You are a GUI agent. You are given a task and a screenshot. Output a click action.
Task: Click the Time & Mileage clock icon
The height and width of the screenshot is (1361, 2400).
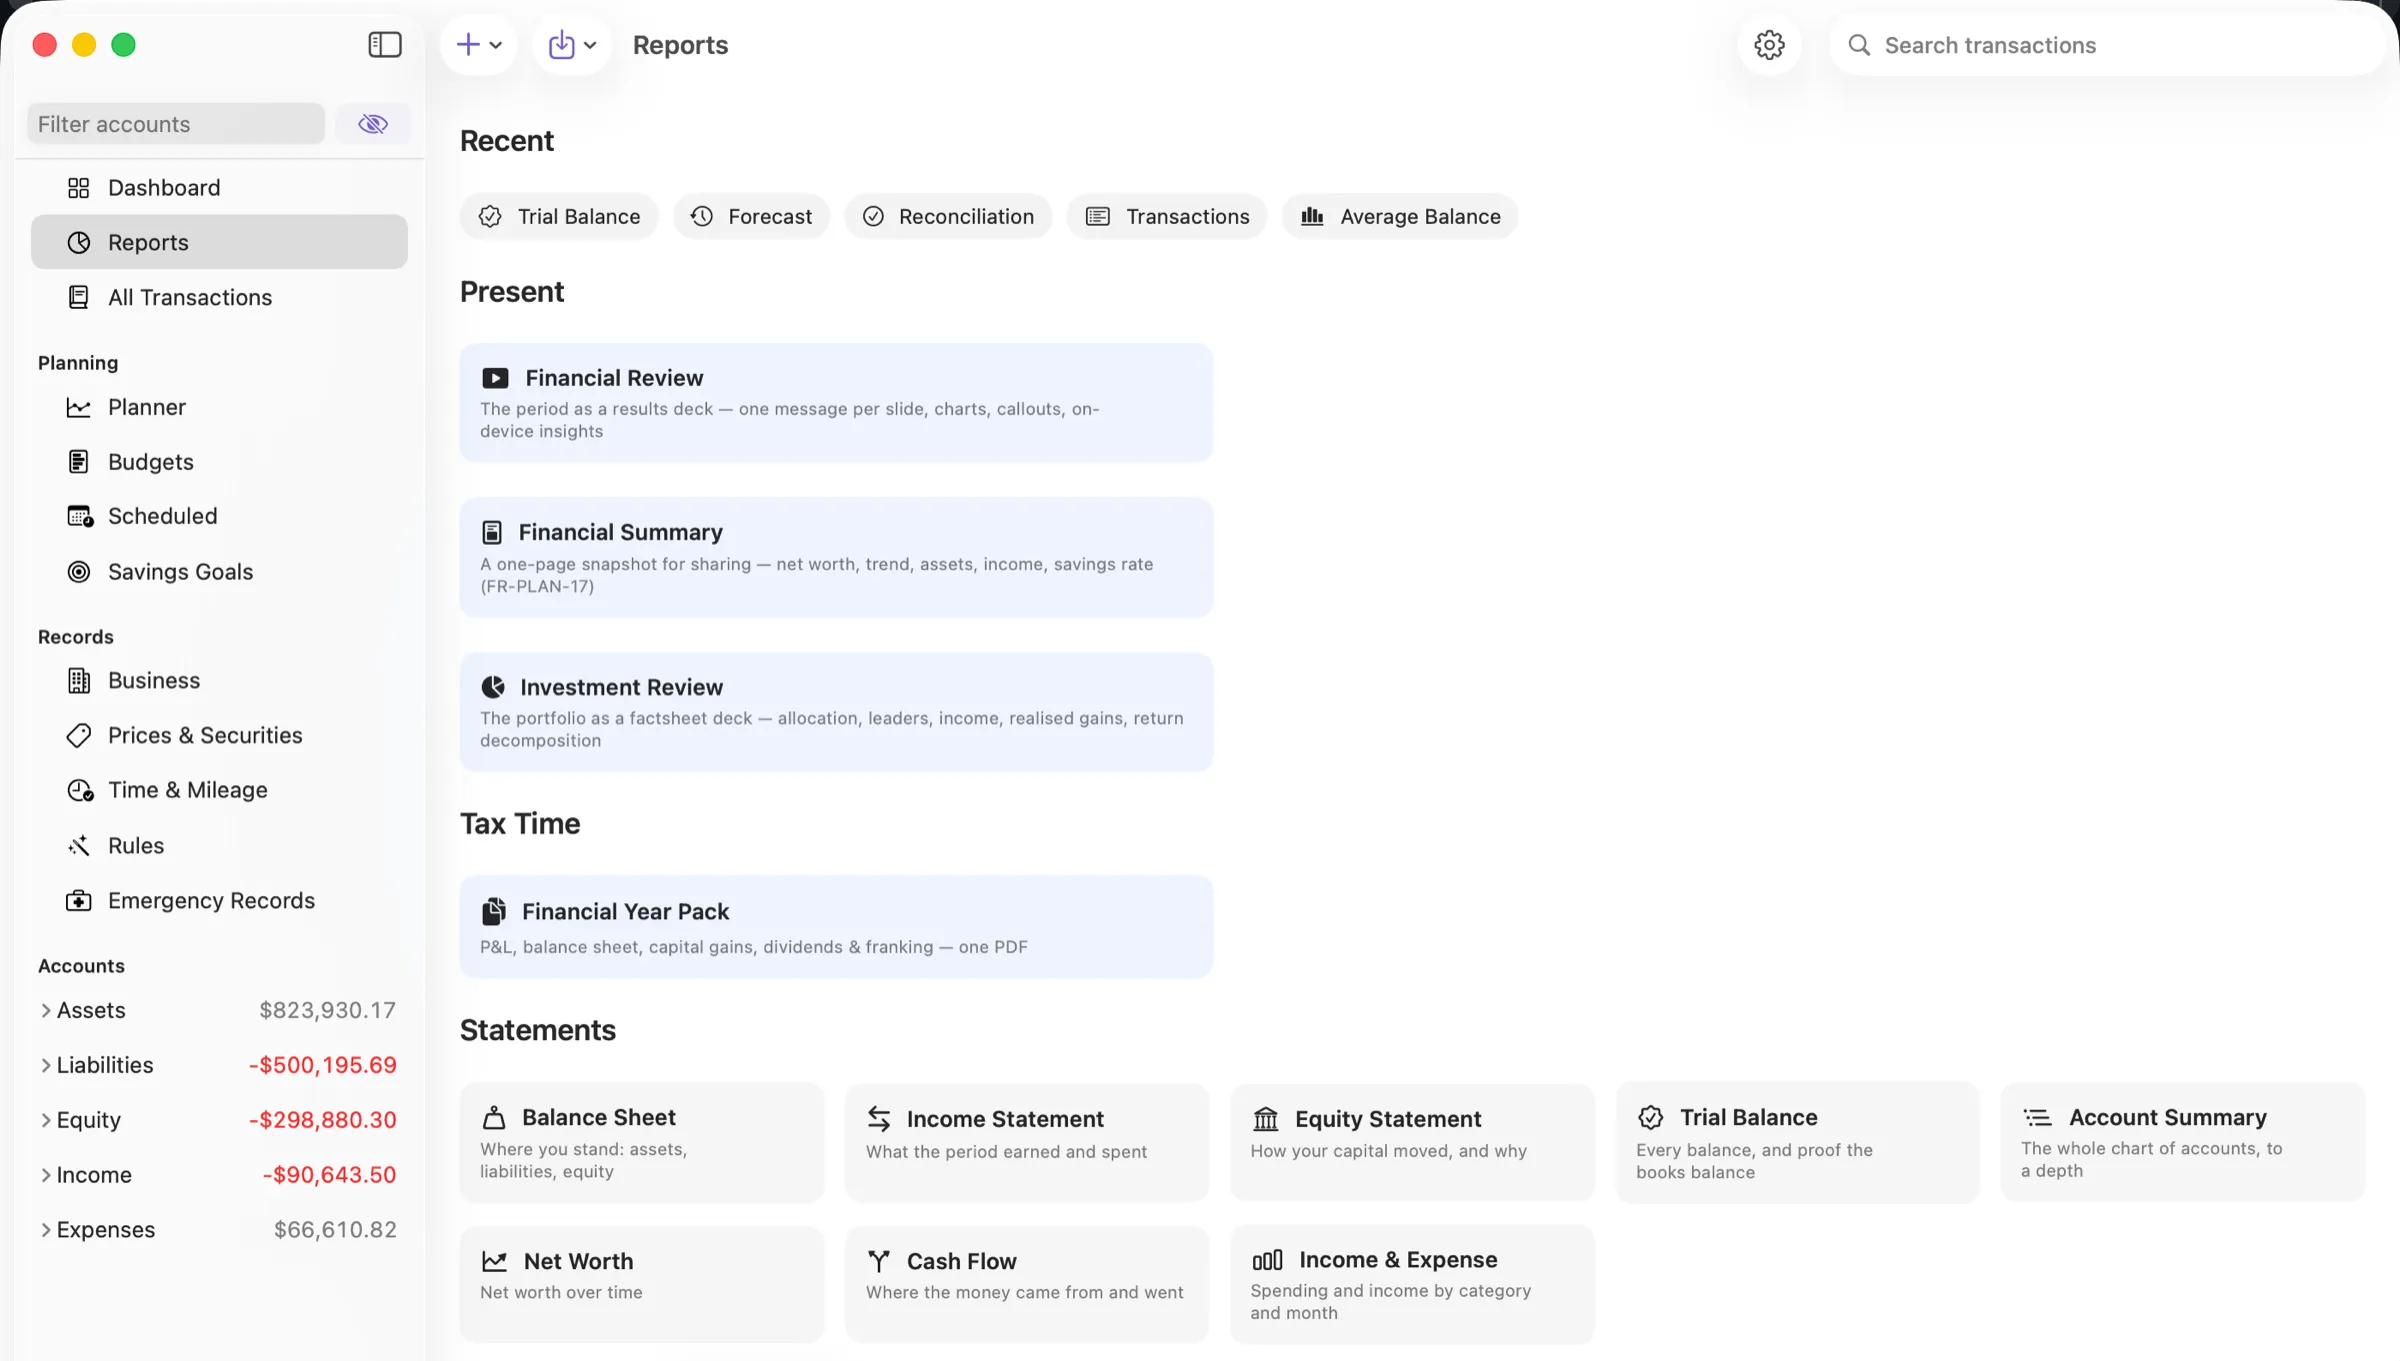pos(80,790)
